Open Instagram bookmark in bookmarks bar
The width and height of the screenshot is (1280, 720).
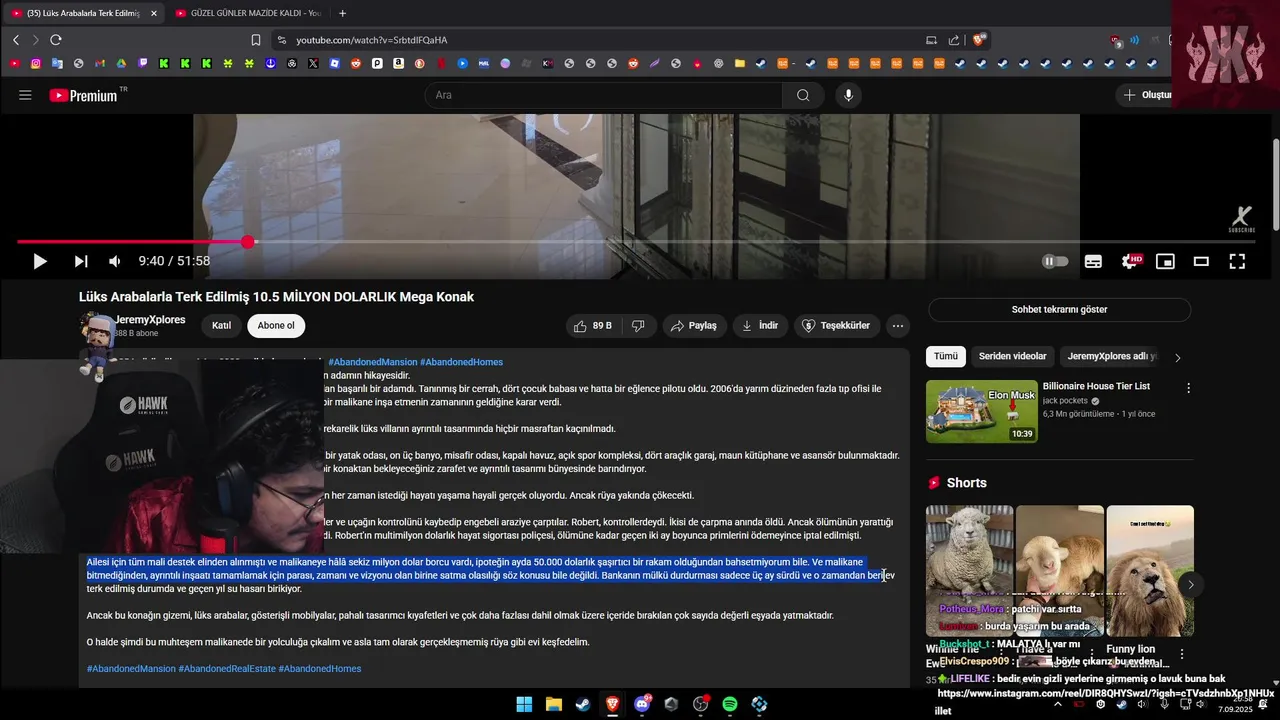[36, 63]
